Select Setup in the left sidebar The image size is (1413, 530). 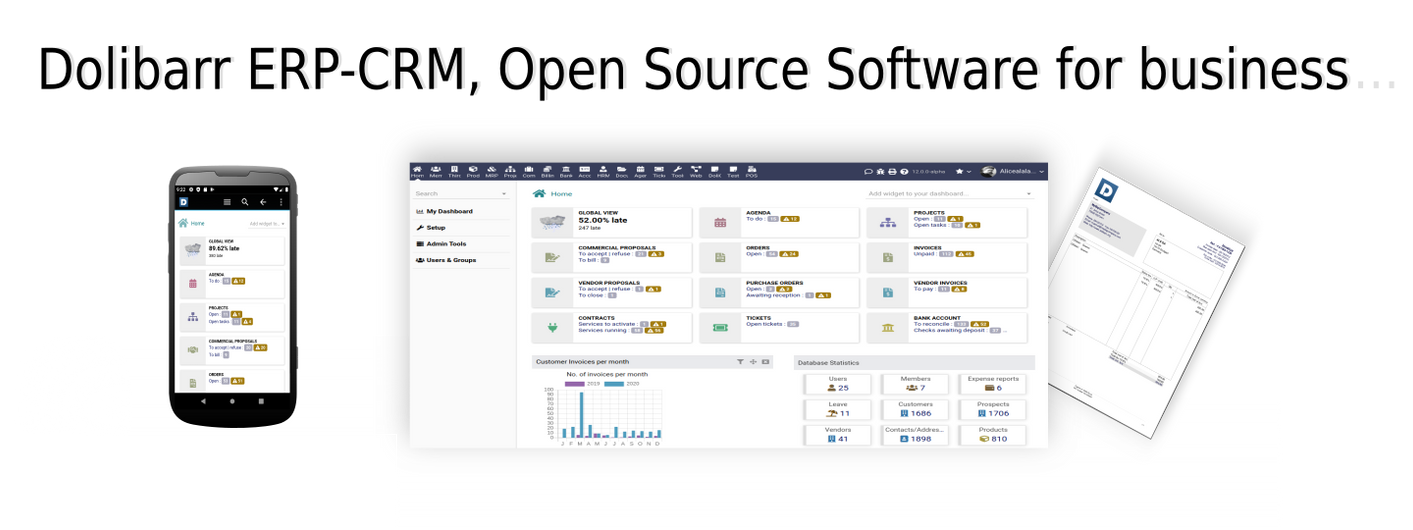(436, 228)
